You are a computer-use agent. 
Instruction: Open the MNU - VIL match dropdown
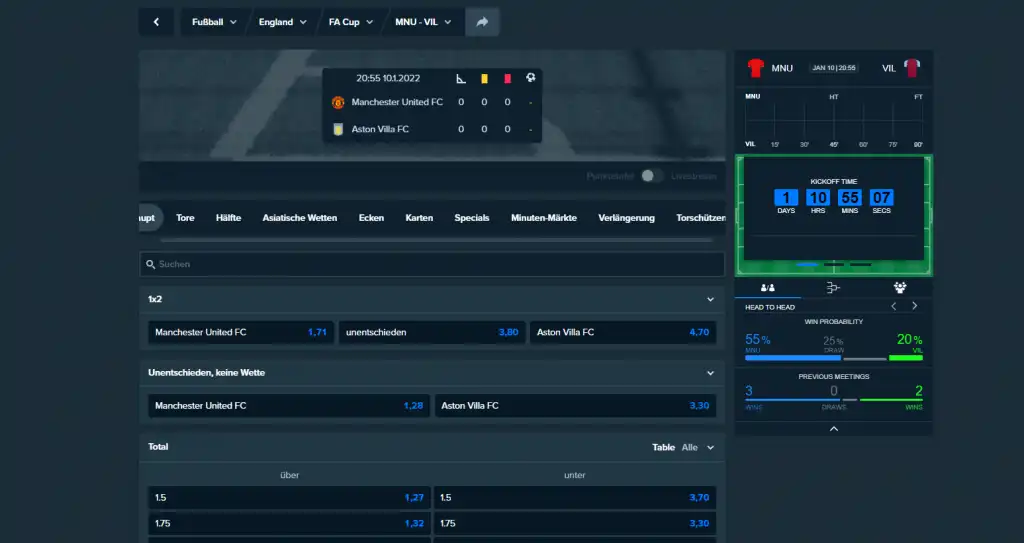click(423, 22)
